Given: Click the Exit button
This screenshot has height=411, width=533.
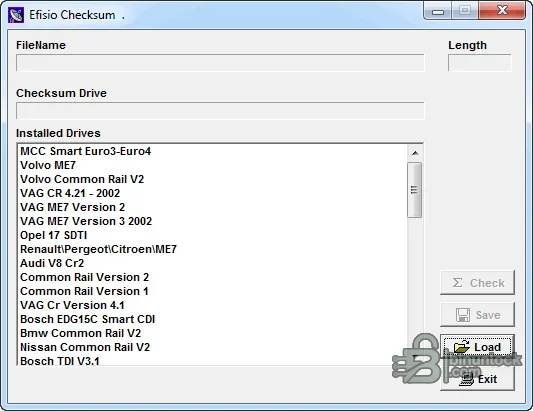Looking at the screenshot, I should (477, 379).
